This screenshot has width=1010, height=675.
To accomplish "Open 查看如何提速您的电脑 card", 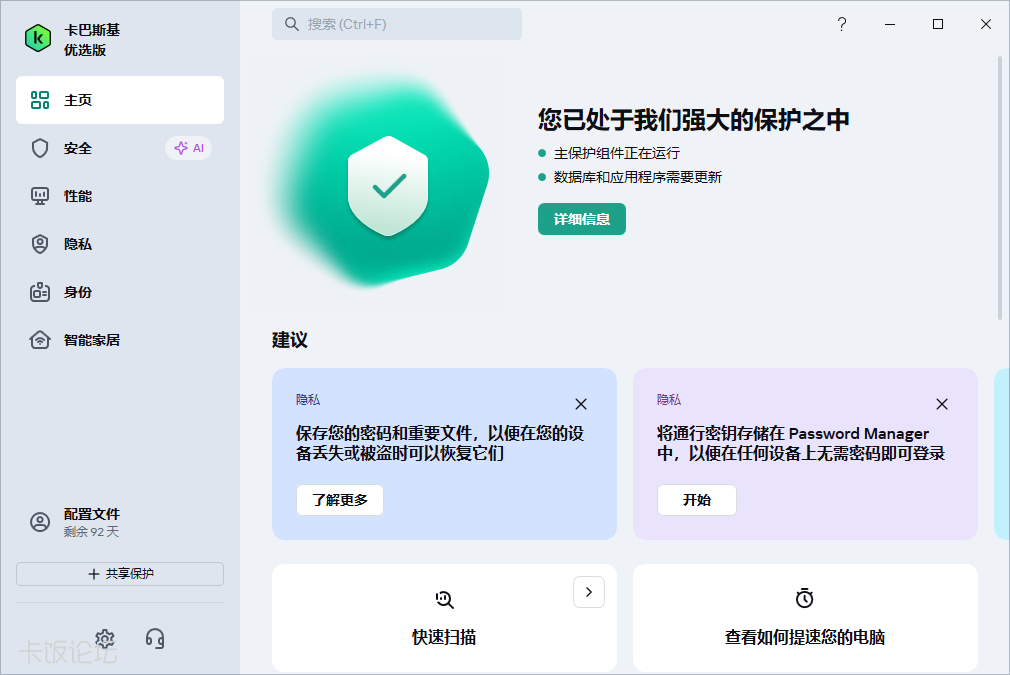I will click(x=805, y=618).
